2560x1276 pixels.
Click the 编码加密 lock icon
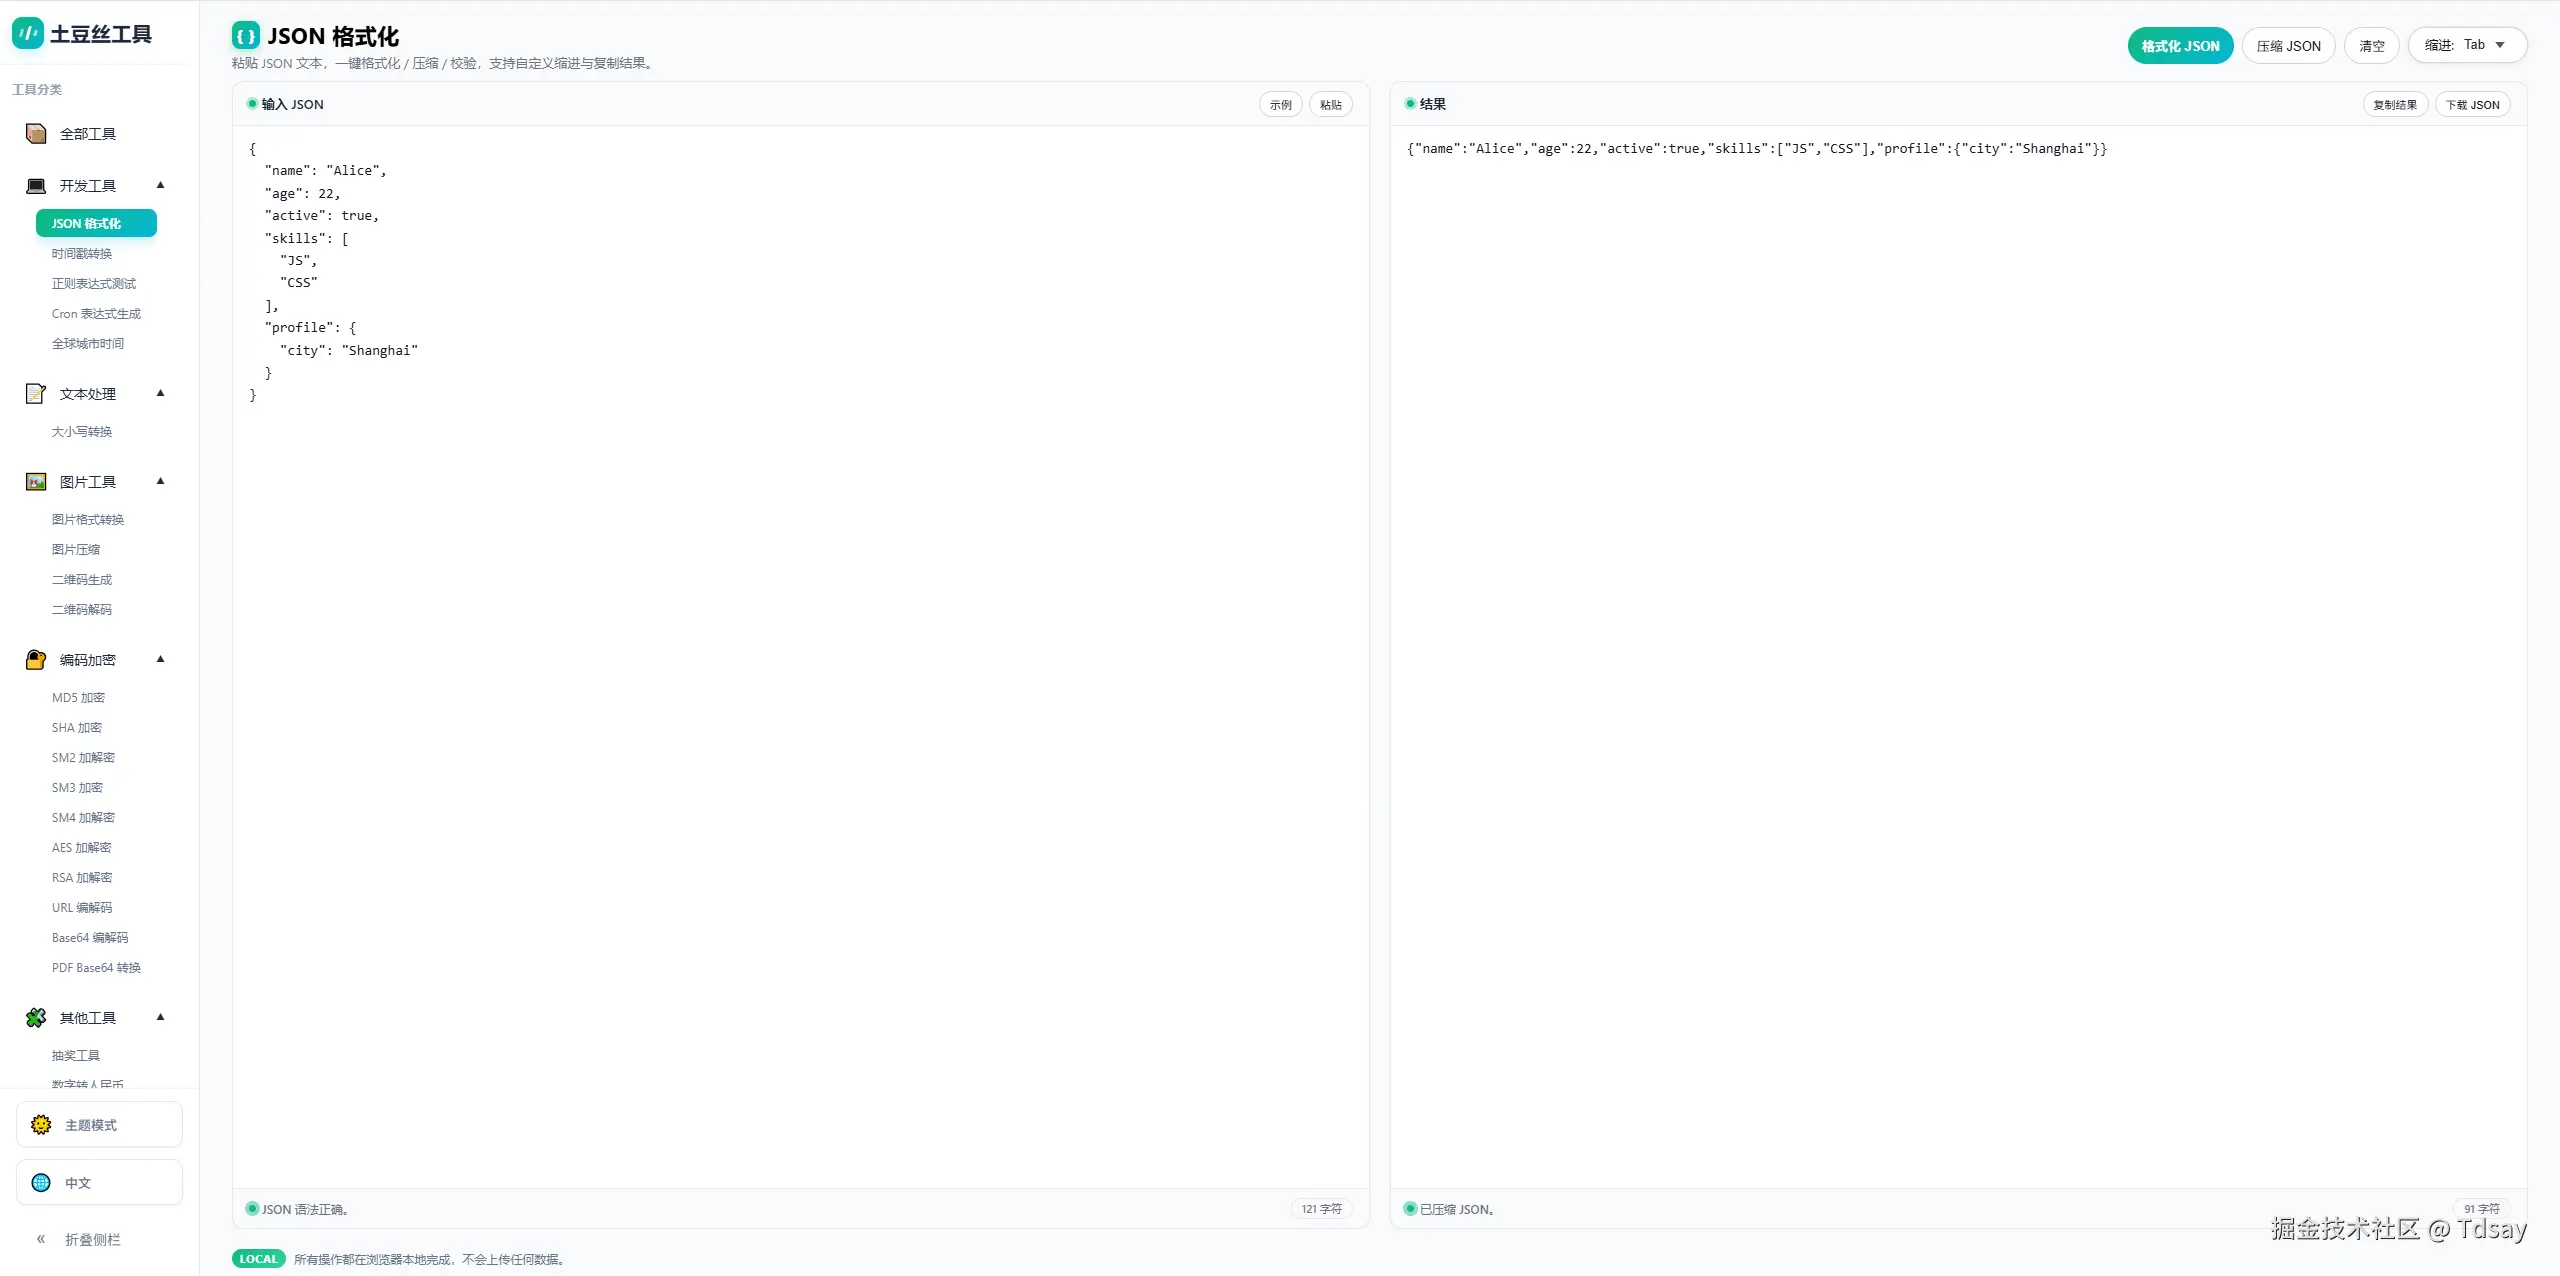point(36,660)
